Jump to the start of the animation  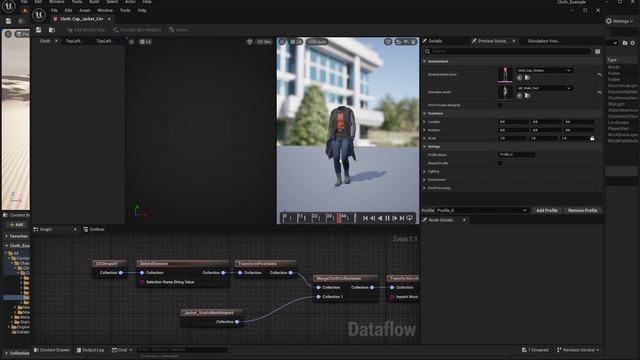click(x=365, y=218)
